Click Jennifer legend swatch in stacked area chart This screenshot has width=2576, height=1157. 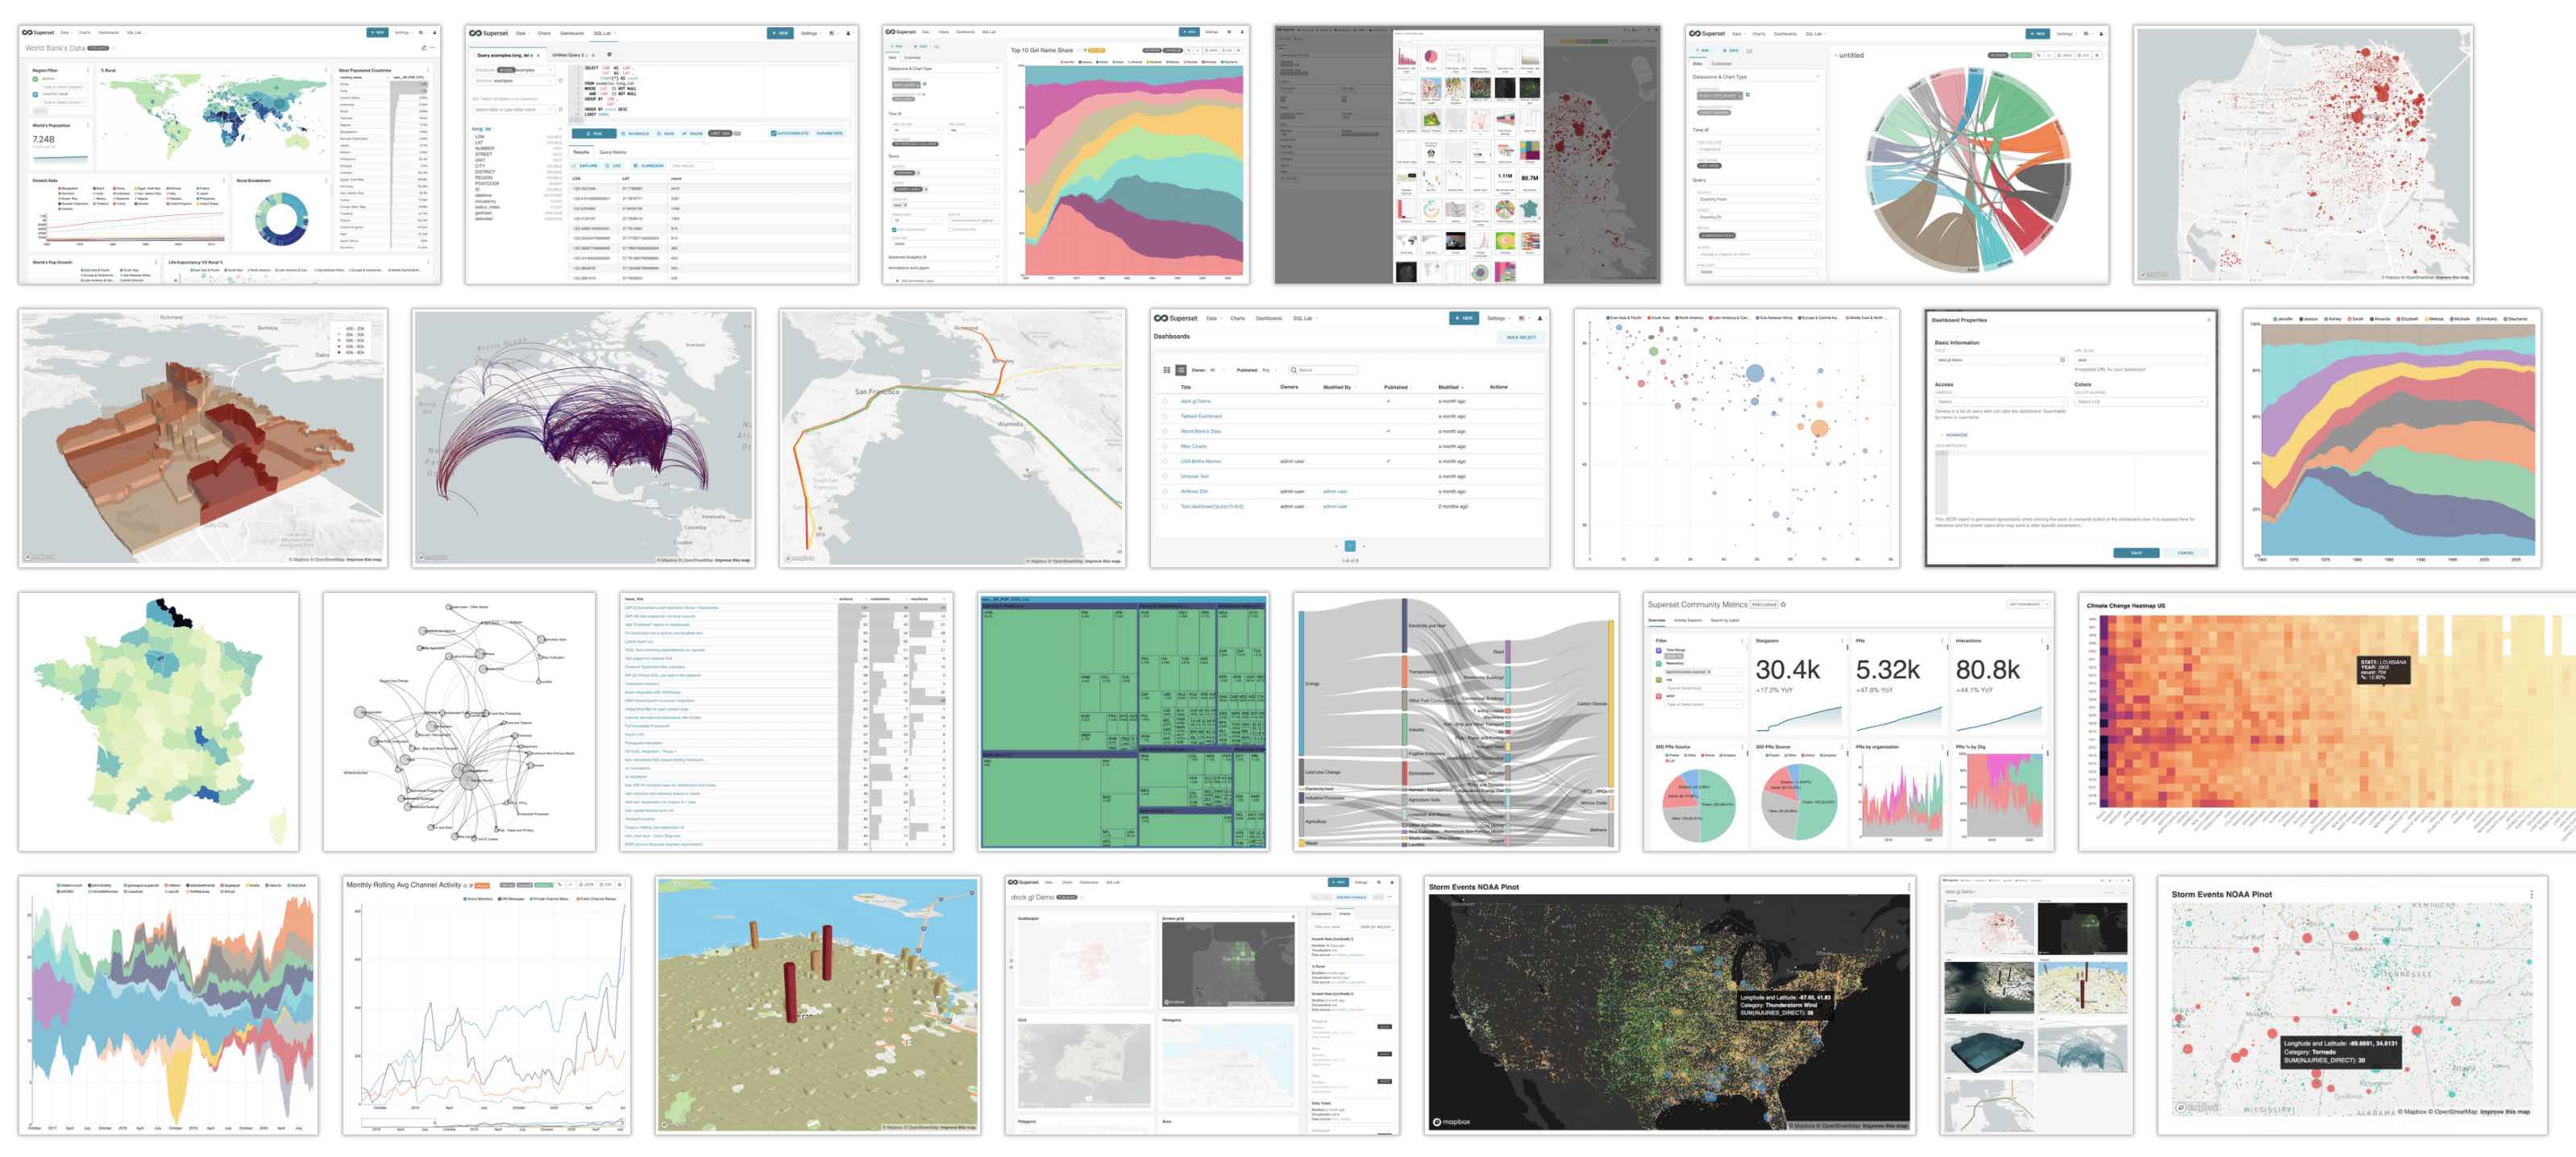(x=2277, y=319)
